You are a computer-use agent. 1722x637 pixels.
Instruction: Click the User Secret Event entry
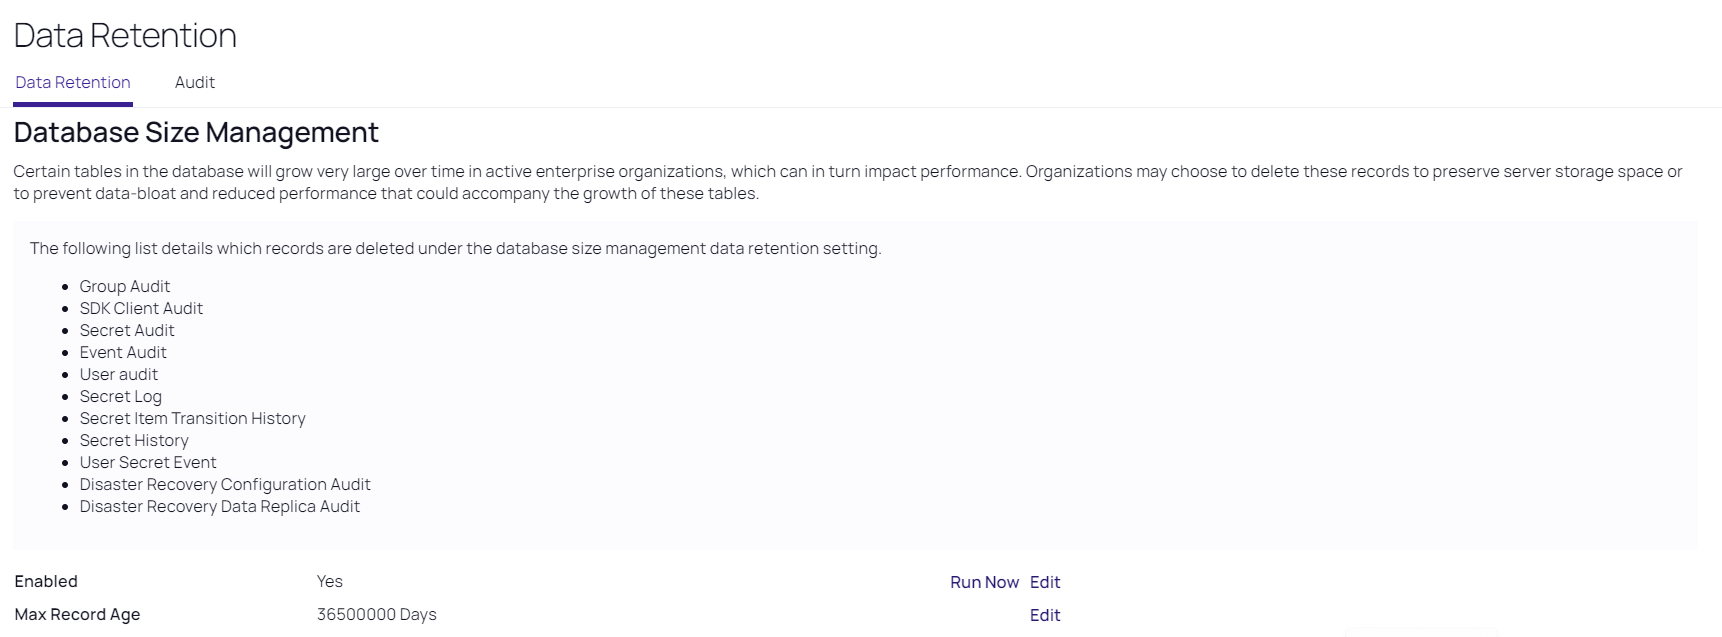[x=148, y=463]
